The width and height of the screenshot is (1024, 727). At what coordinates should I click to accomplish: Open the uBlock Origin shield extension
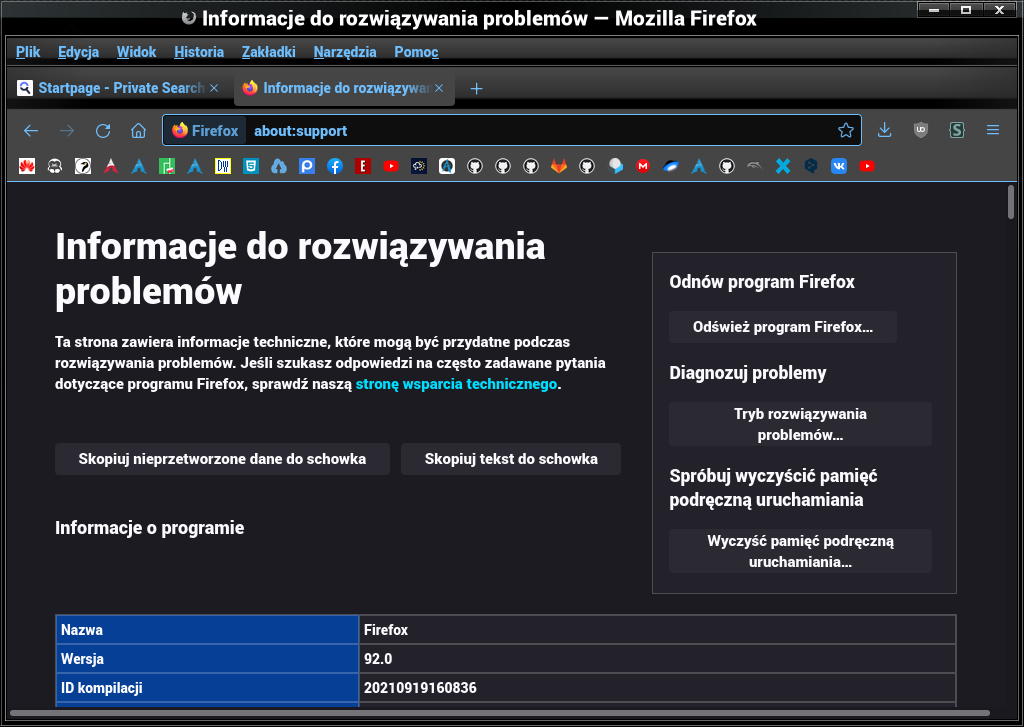(921, 130)
